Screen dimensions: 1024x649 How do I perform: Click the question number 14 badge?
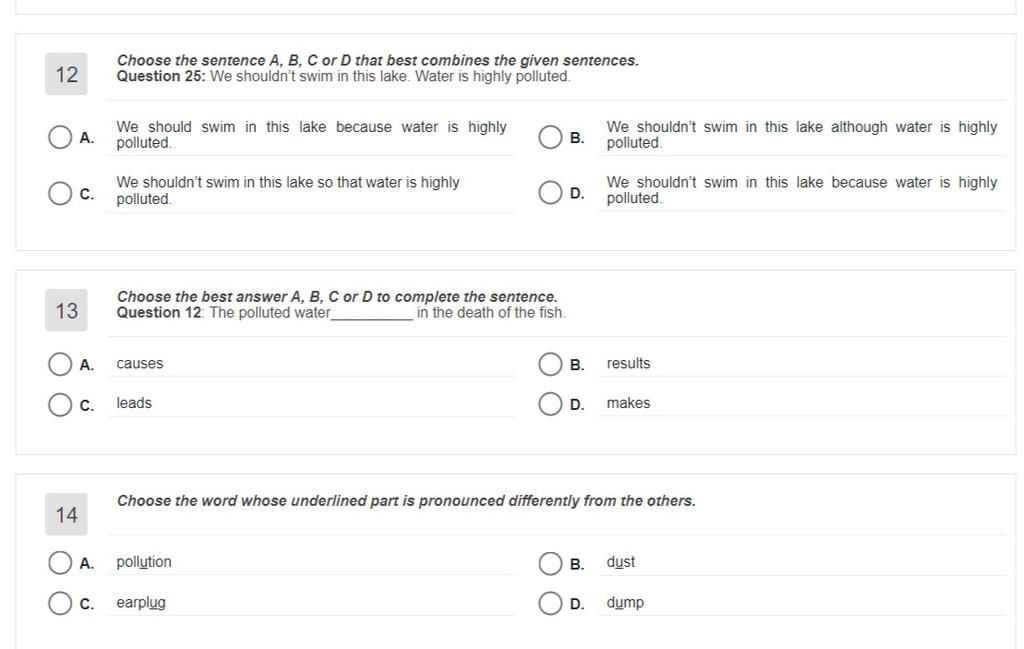(66, 514)
